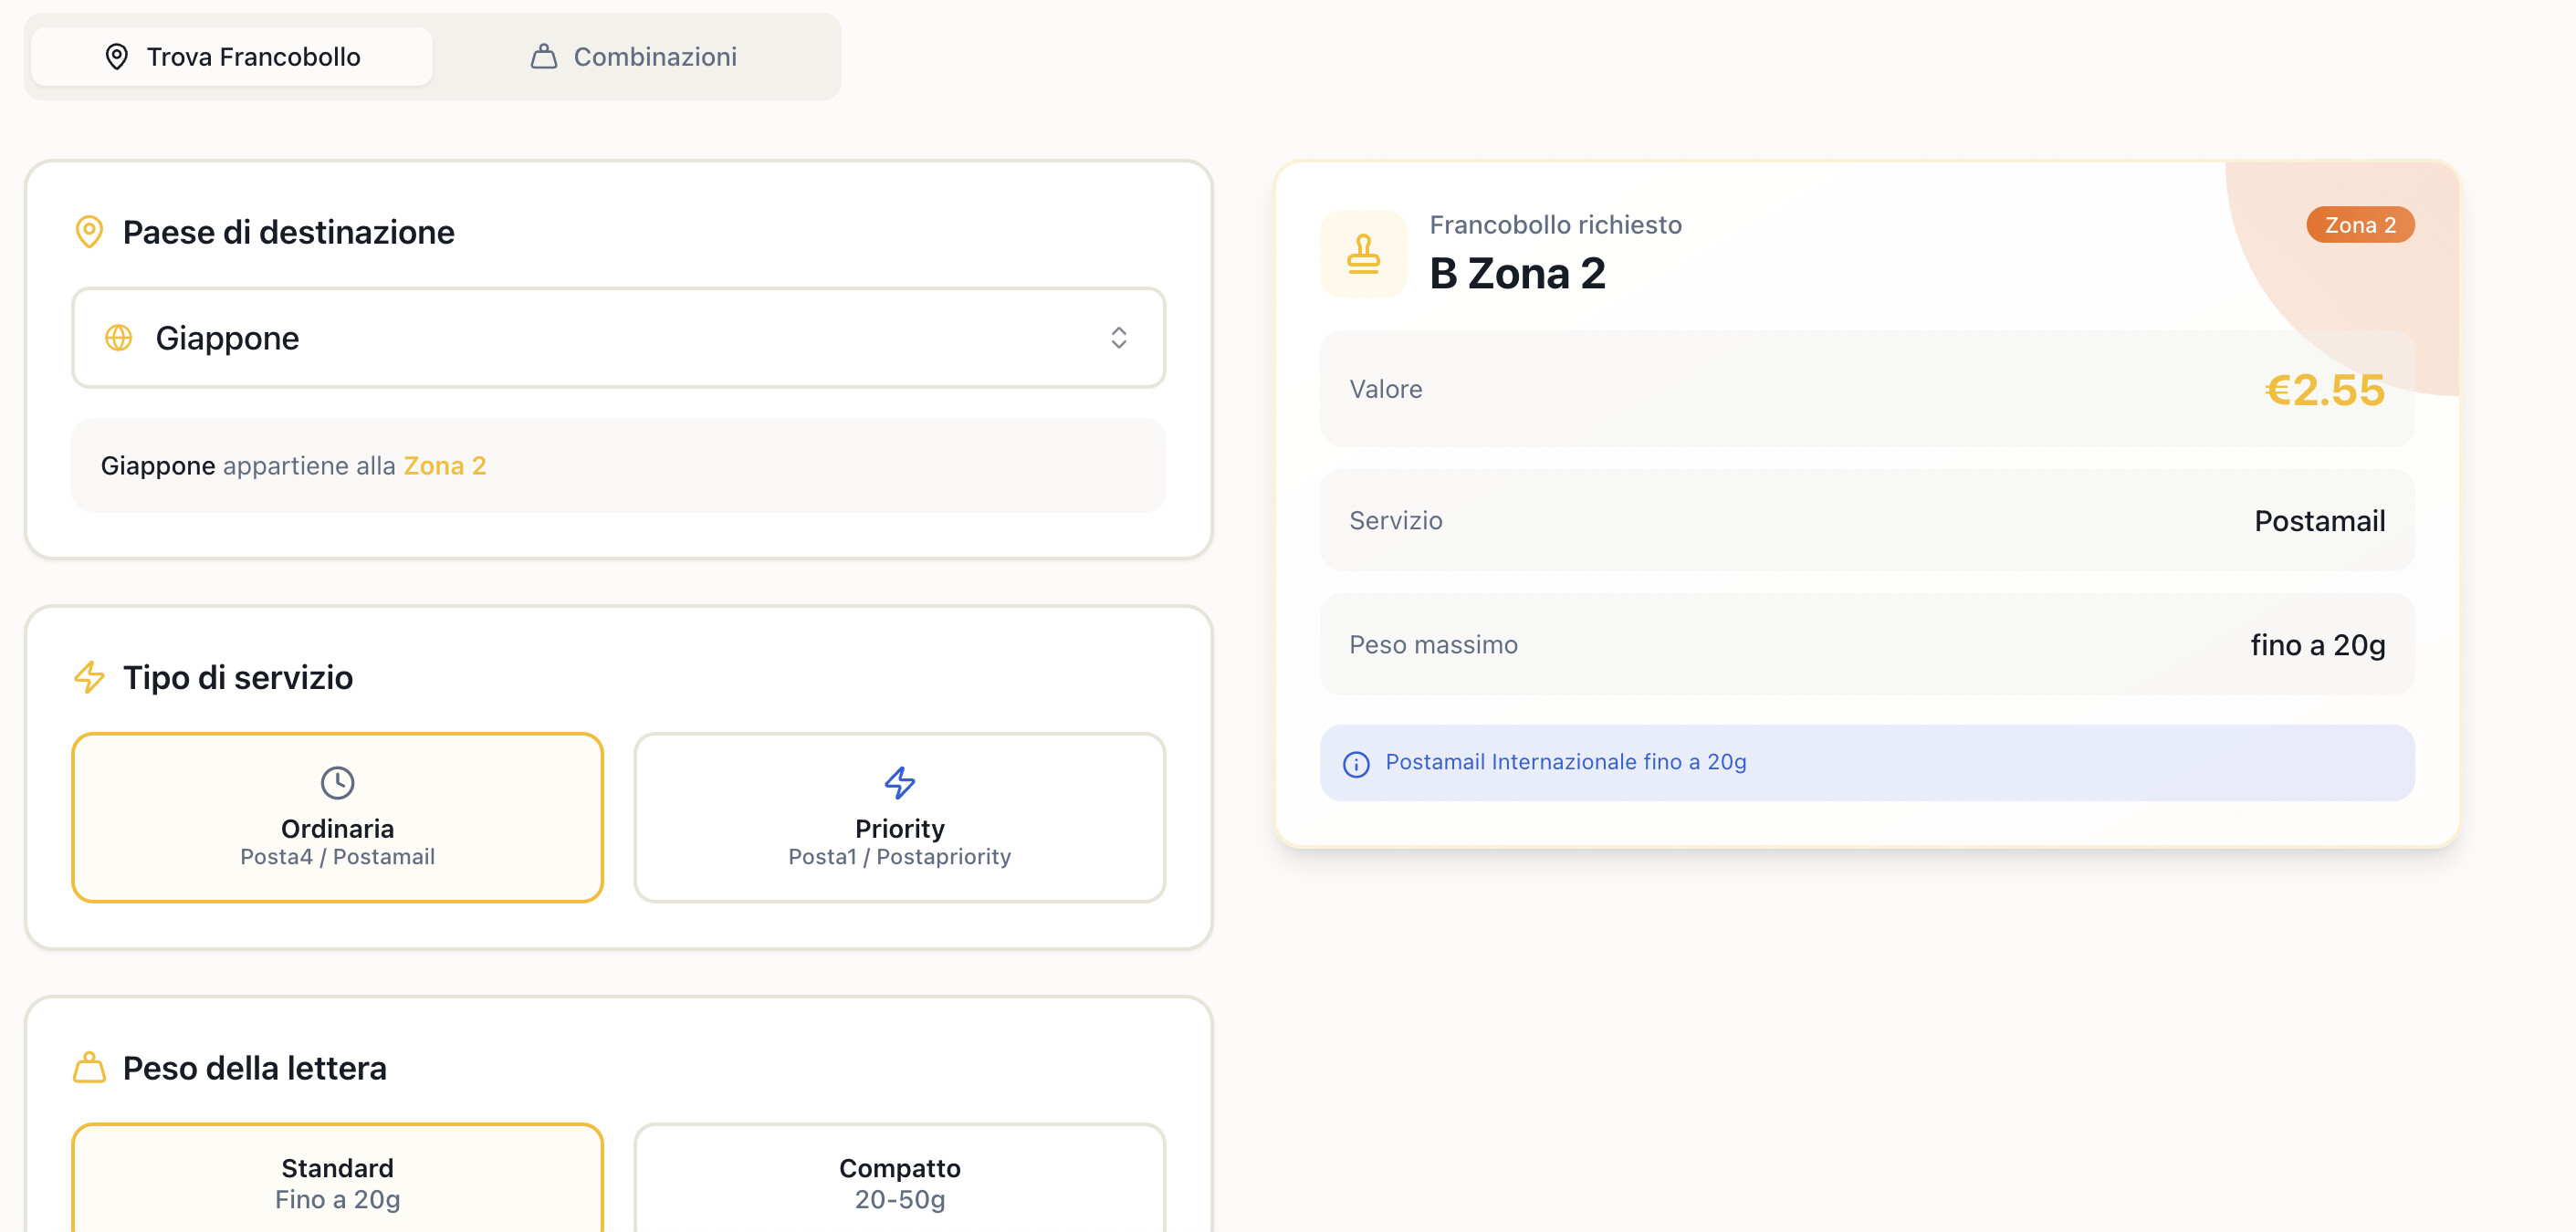
Task: Click the location pin icon beside Paese di destinazione
Action: [89, 232]
